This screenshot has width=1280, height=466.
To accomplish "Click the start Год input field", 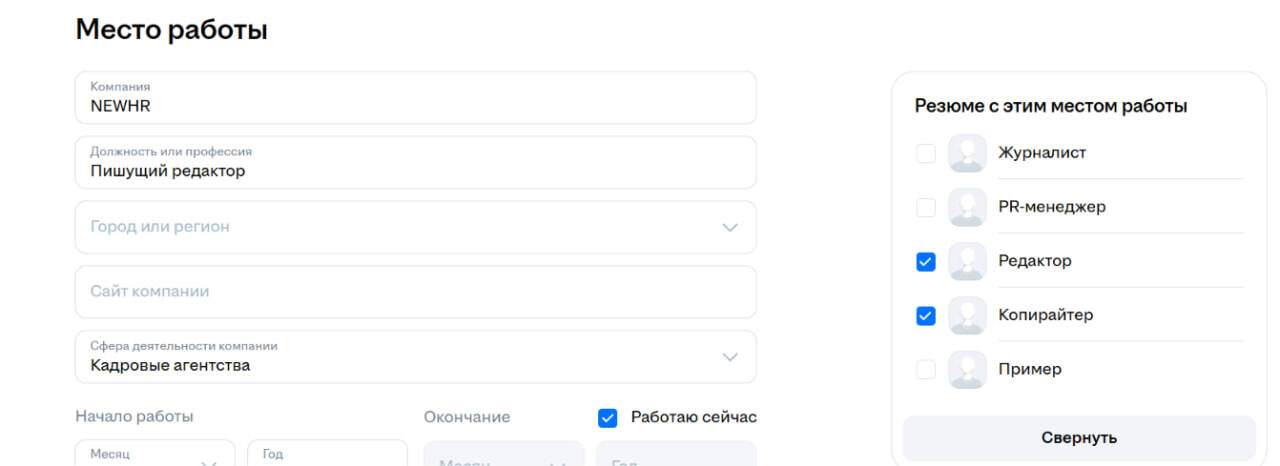I will [x=328, y=453].
